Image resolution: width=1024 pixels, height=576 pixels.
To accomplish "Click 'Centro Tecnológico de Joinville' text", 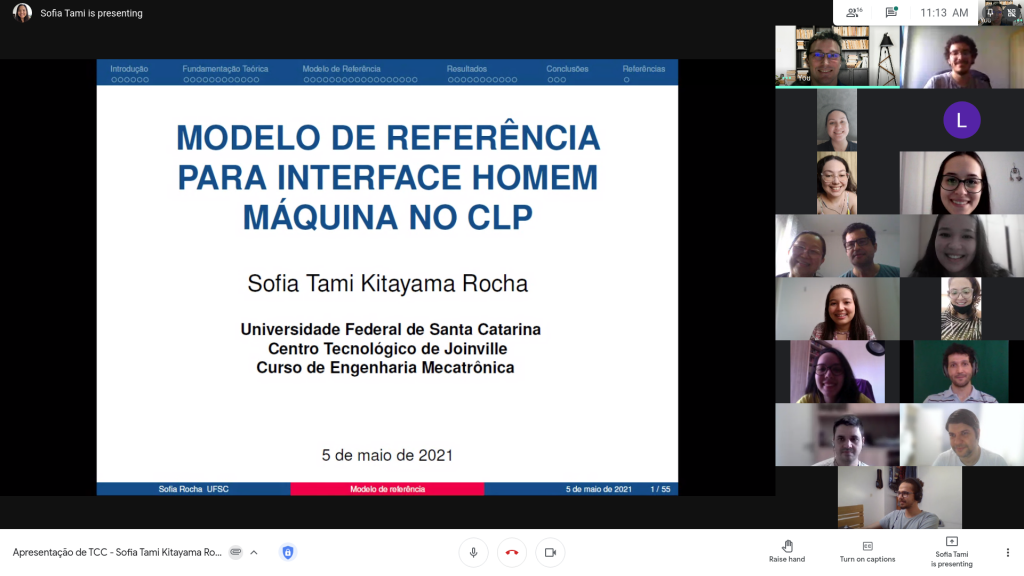I will (387, 349).
